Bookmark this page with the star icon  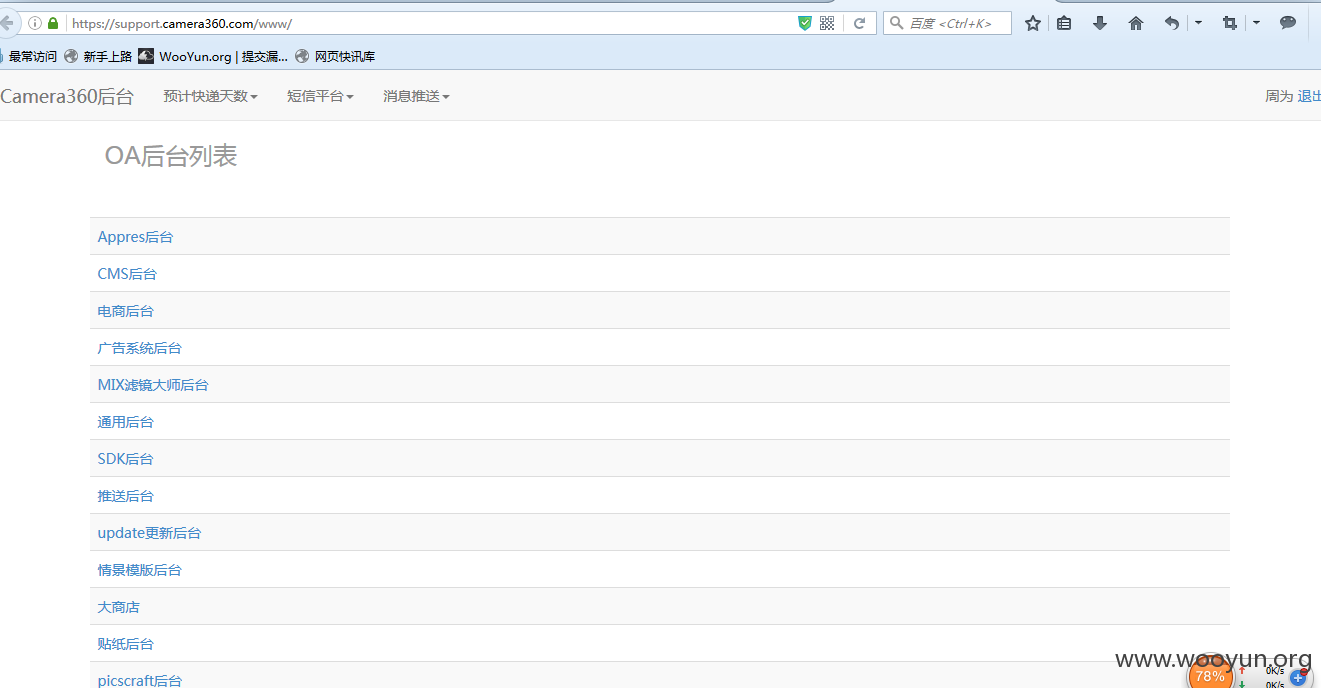tap(1033, 23)
